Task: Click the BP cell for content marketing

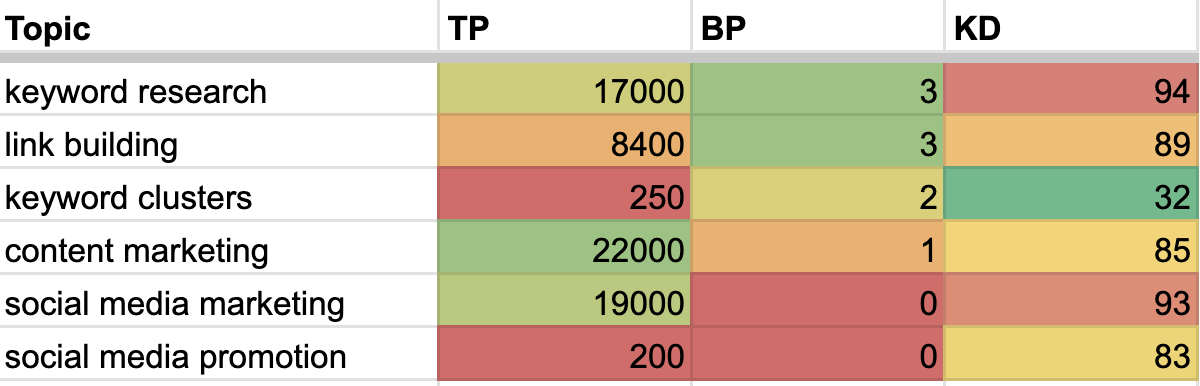Action: 817,251
